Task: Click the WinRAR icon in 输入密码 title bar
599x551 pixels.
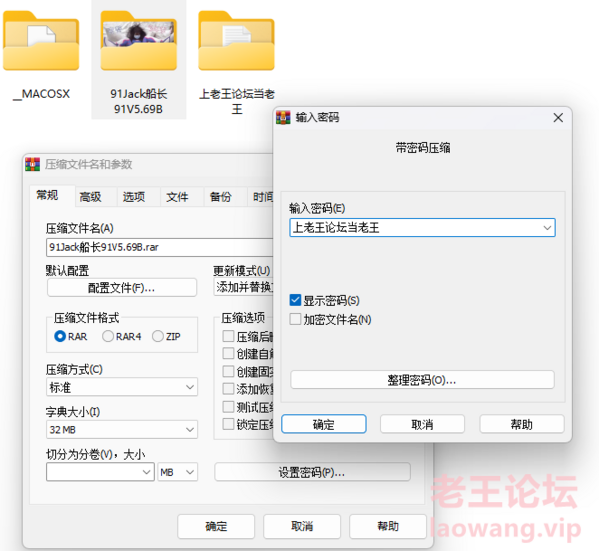Action: 283,118
